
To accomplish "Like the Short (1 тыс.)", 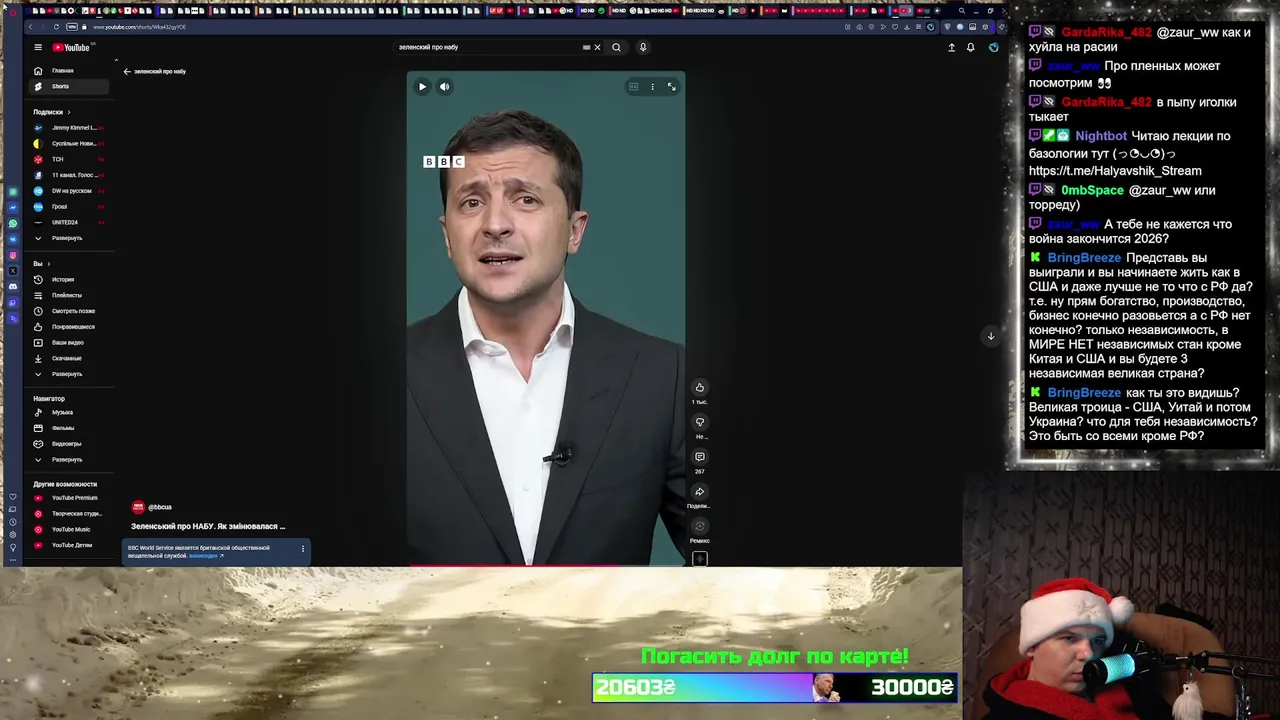I will point(700,388).
